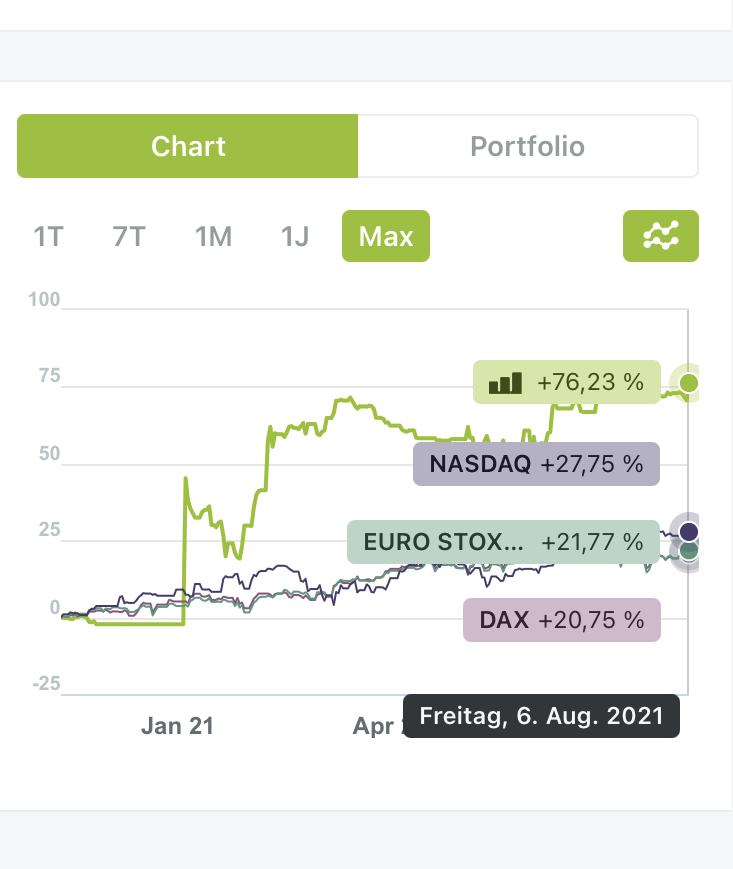Select the Max time range
Viewport: 733px width, 869px height.
(385, 237)
